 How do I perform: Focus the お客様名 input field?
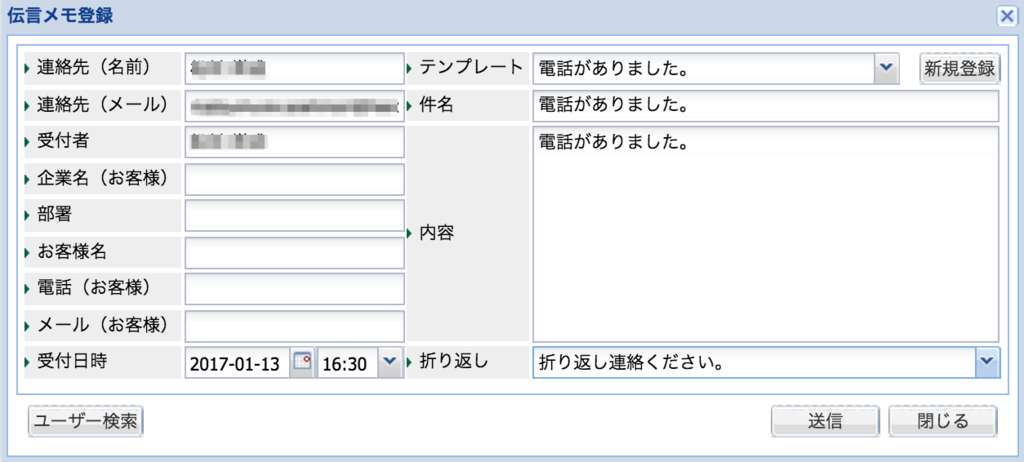click(x=295, y=253)
